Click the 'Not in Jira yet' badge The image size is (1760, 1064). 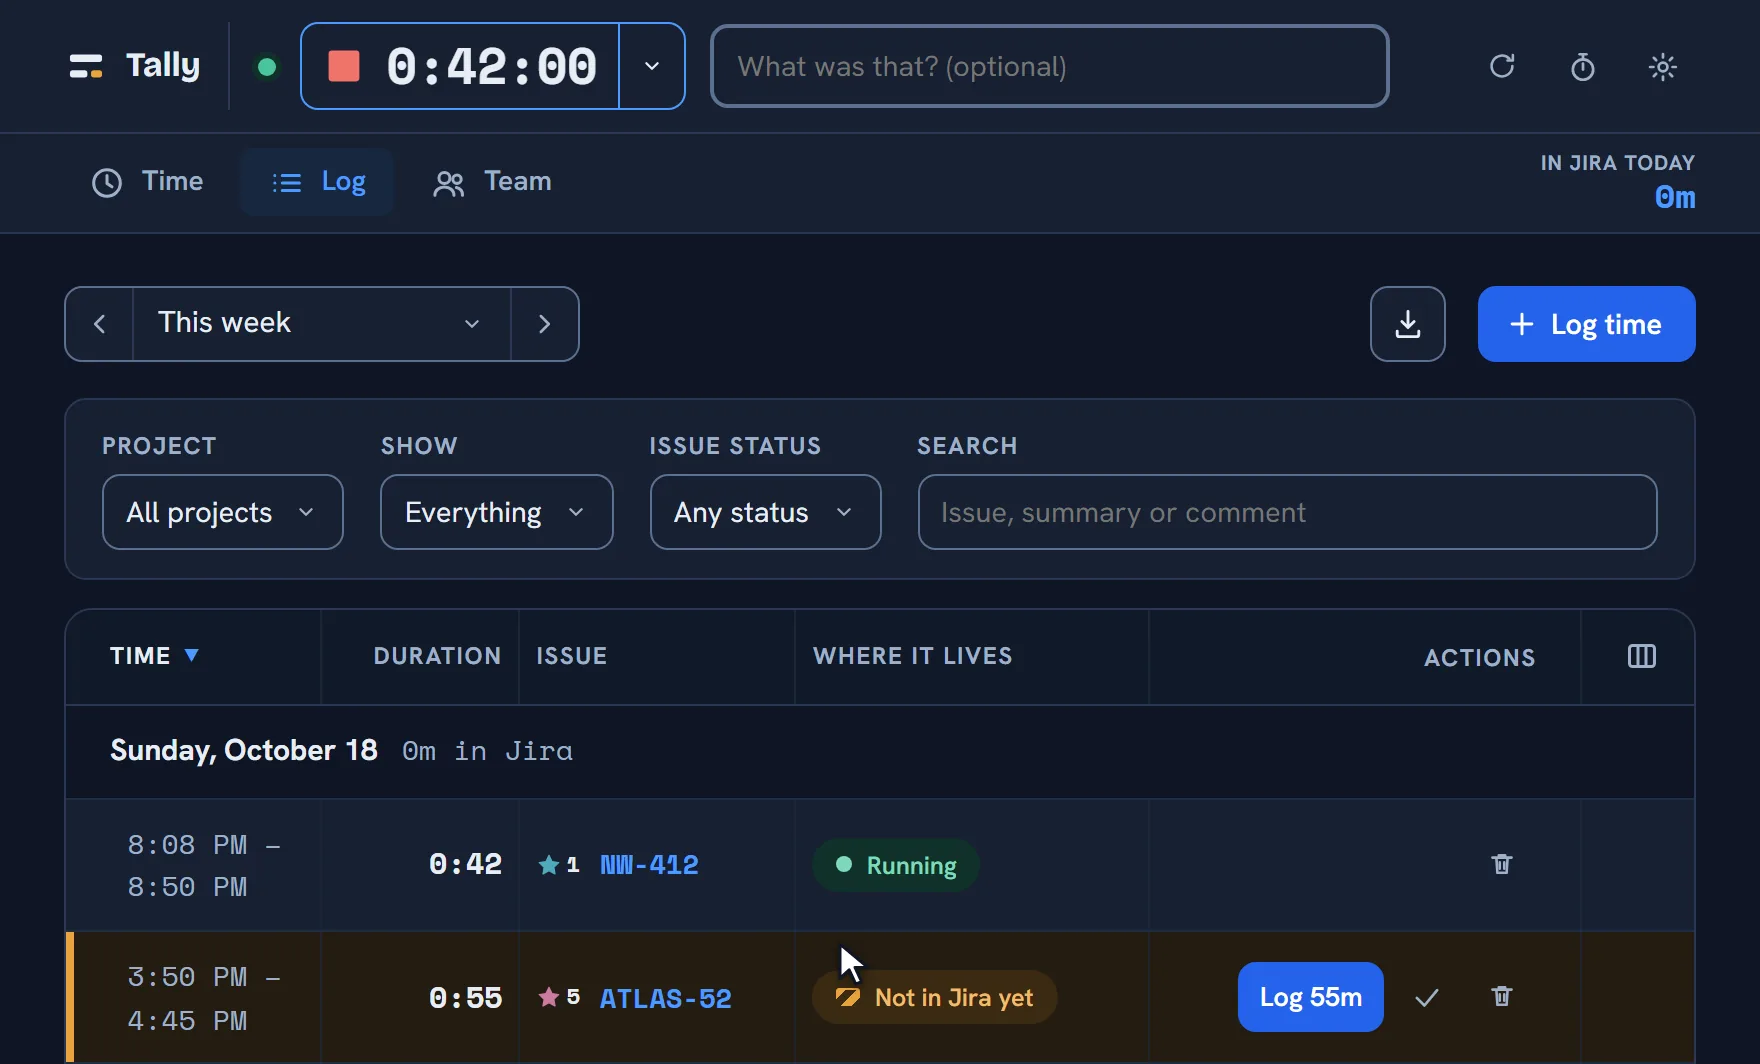coord(934,997)
